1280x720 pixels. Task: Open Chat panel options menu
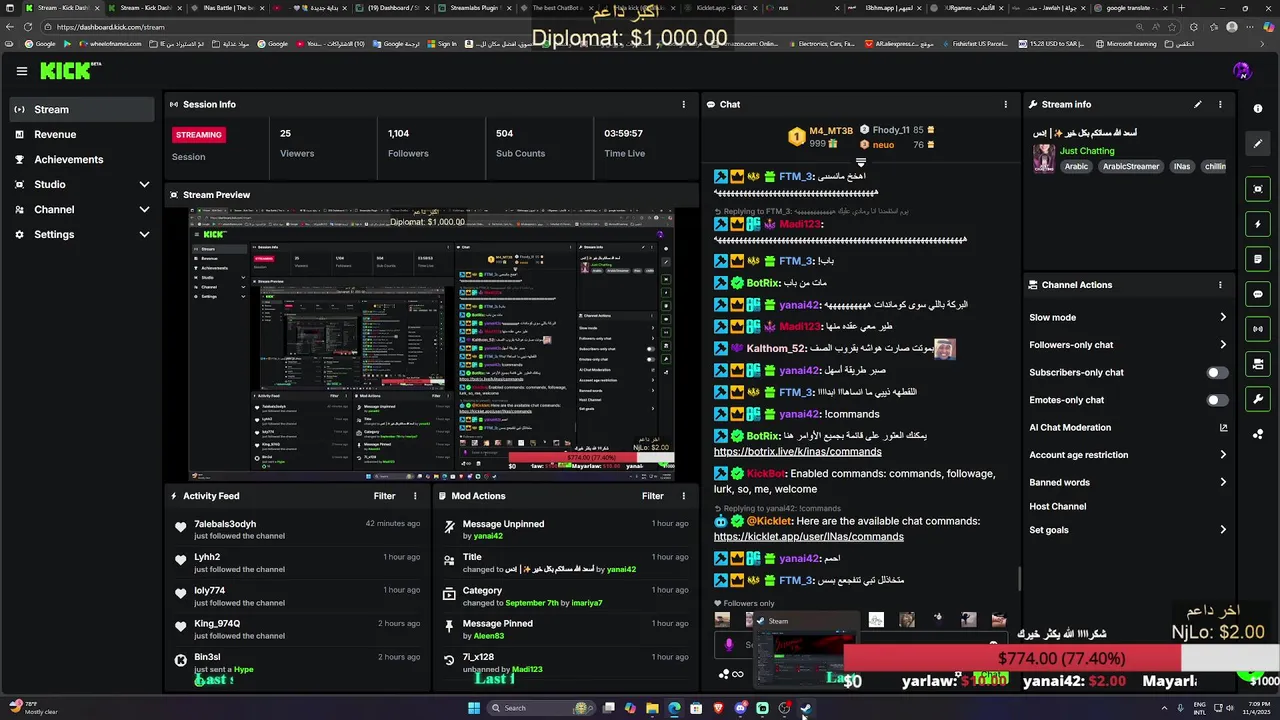tap(1006, 104)
